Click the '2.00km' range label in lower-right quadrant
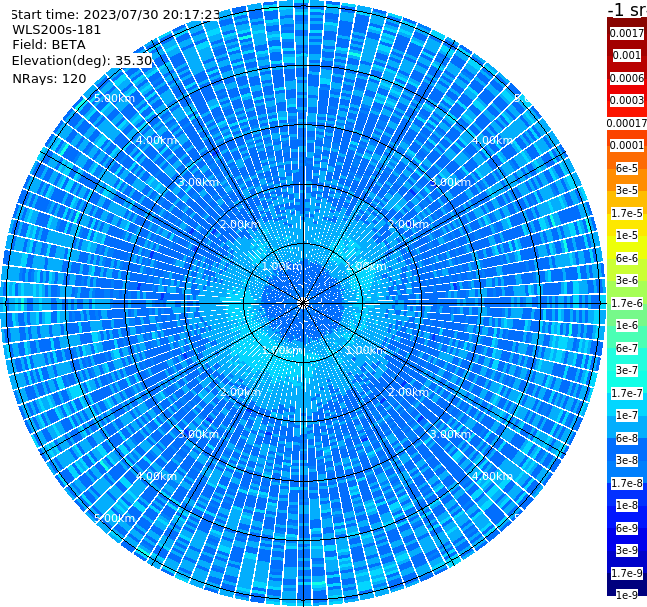The height and width of the screenshot is (607, 647). coord(408,392)
